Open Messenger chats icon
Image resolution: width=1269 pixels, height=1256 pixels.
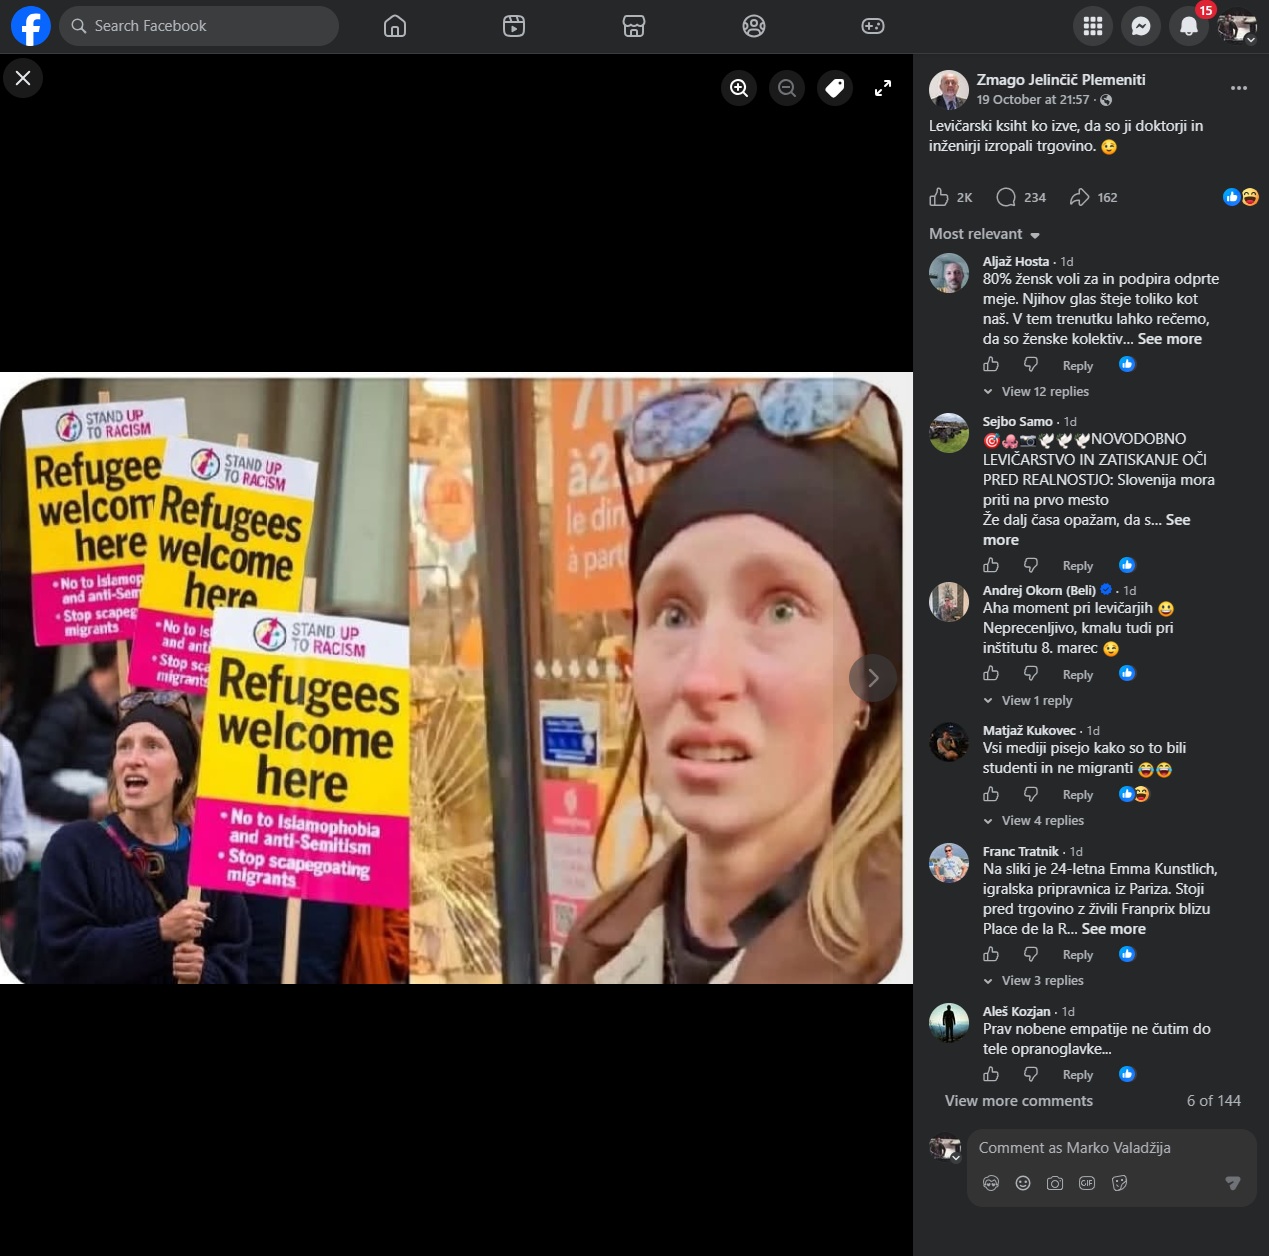click(1141, 27)
